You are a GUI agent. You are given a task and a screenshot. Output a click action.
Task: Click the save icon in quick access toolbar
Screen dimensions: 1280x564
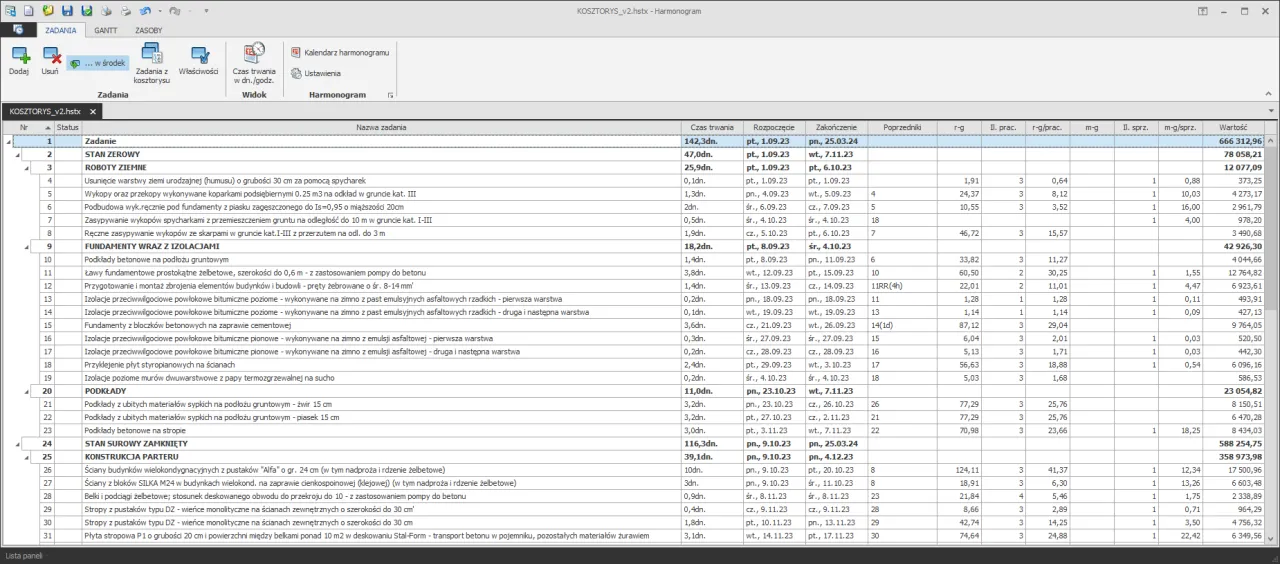pyautogui.click(x=67, y=10)
